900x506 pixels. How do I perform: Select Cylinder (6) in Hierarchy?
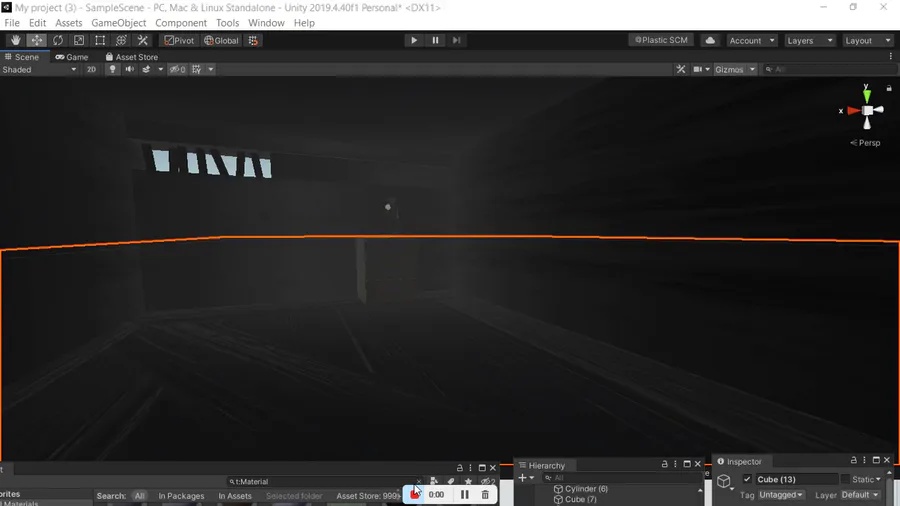coord(581,489)
